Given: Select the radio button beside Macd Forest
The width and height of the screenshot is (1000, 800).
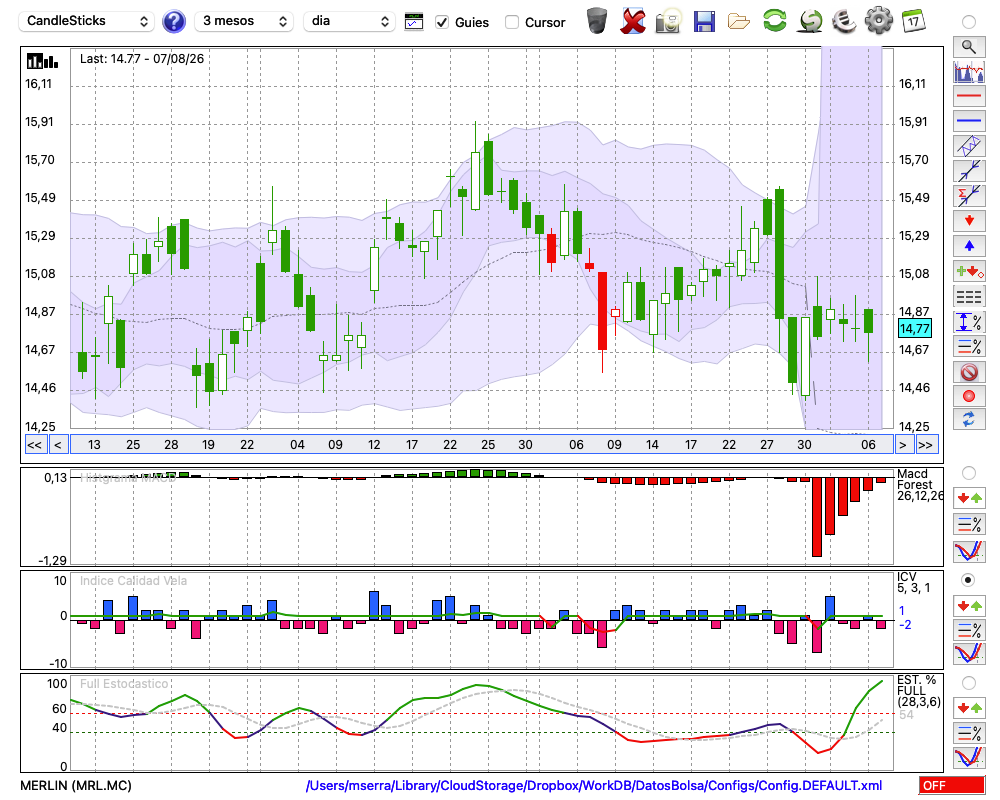Looking at the screenshot, I should click(x=969, y=473).
